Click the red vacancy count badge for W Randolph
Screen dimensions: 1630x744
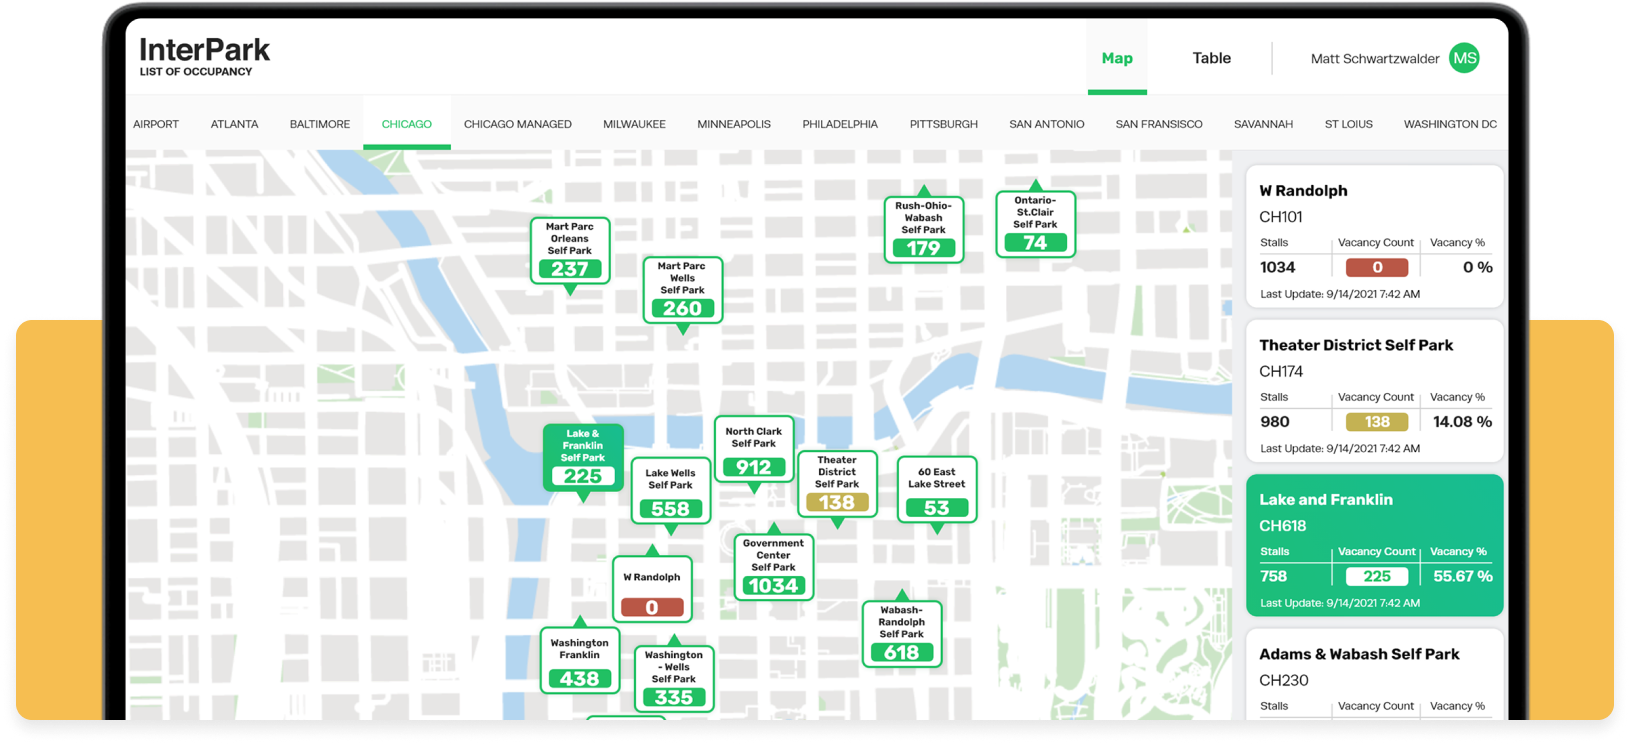click(1376, 268)
